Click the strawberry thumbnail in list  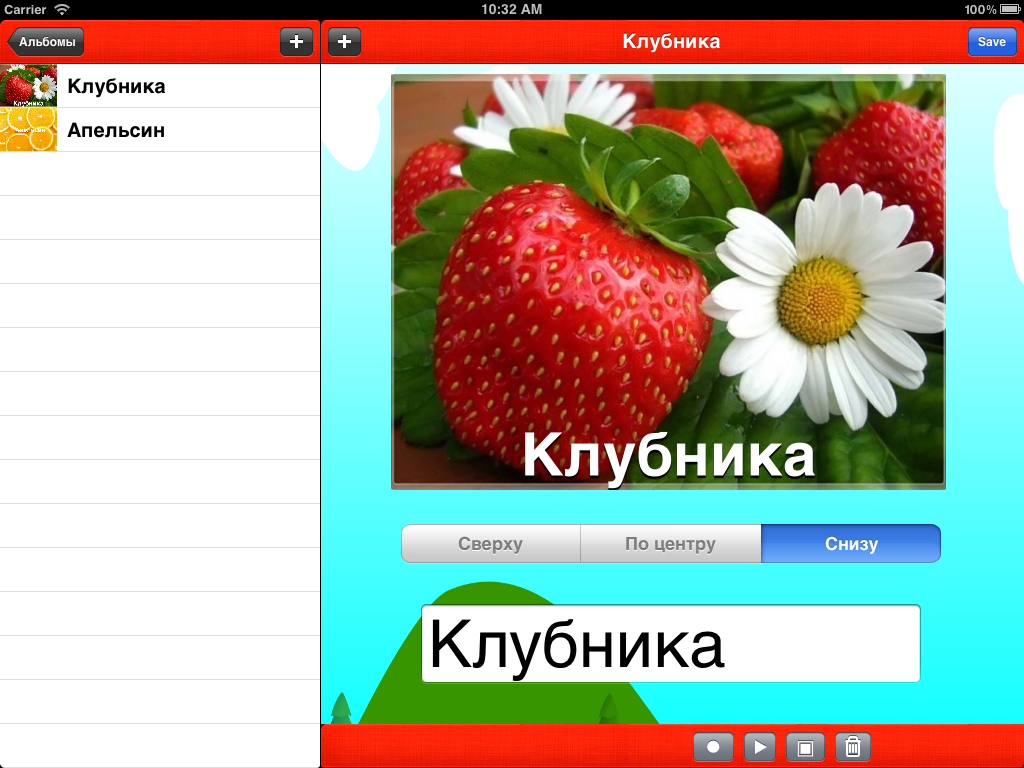pos(29,86)
